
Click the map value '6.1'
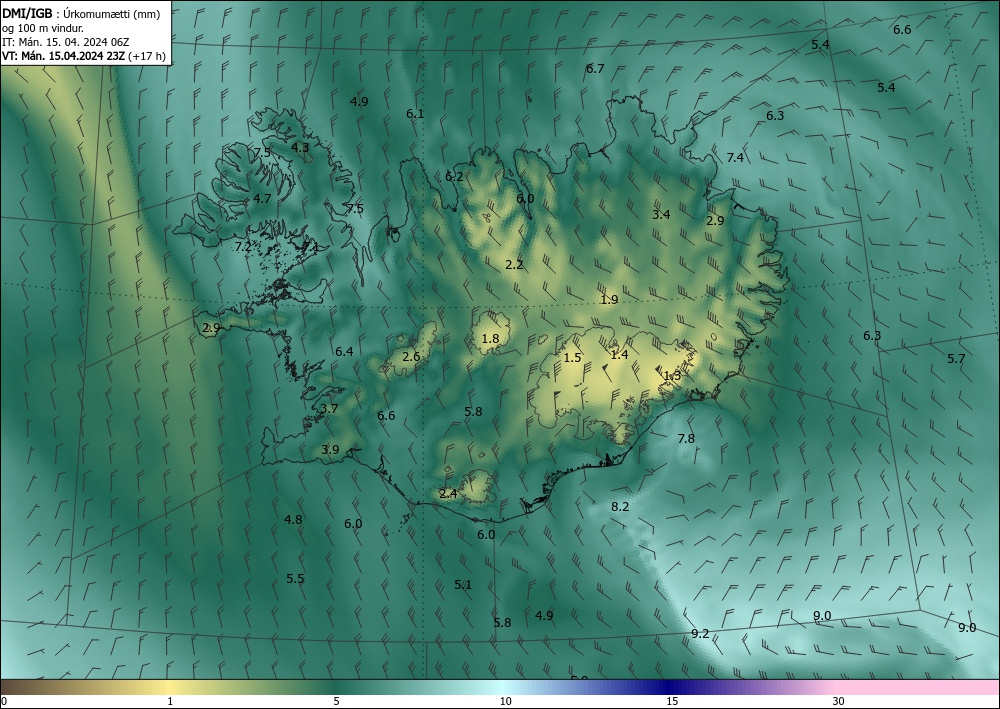[x=415, y=113]
